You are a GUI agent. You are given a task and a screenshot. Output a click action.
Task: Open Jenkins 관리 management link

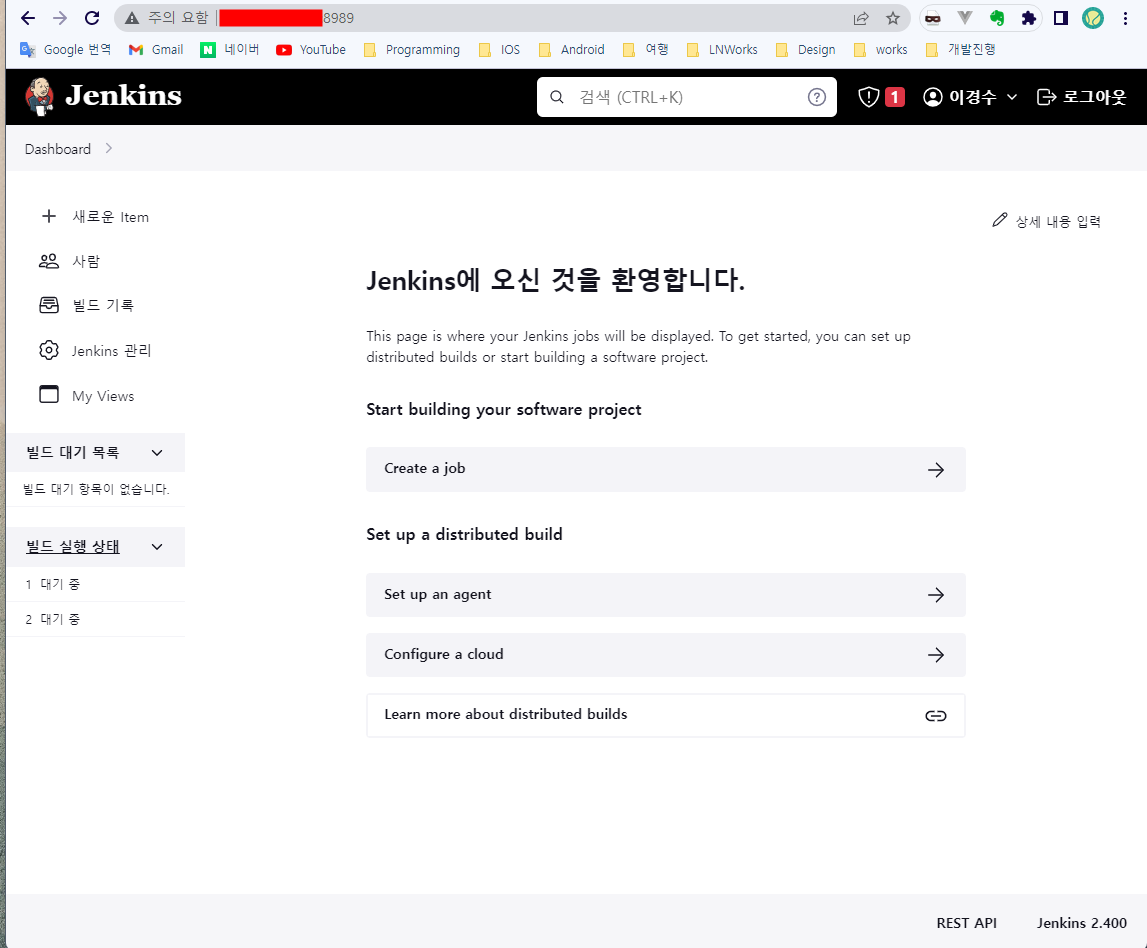pyautogui.click(x=95, y=350)
